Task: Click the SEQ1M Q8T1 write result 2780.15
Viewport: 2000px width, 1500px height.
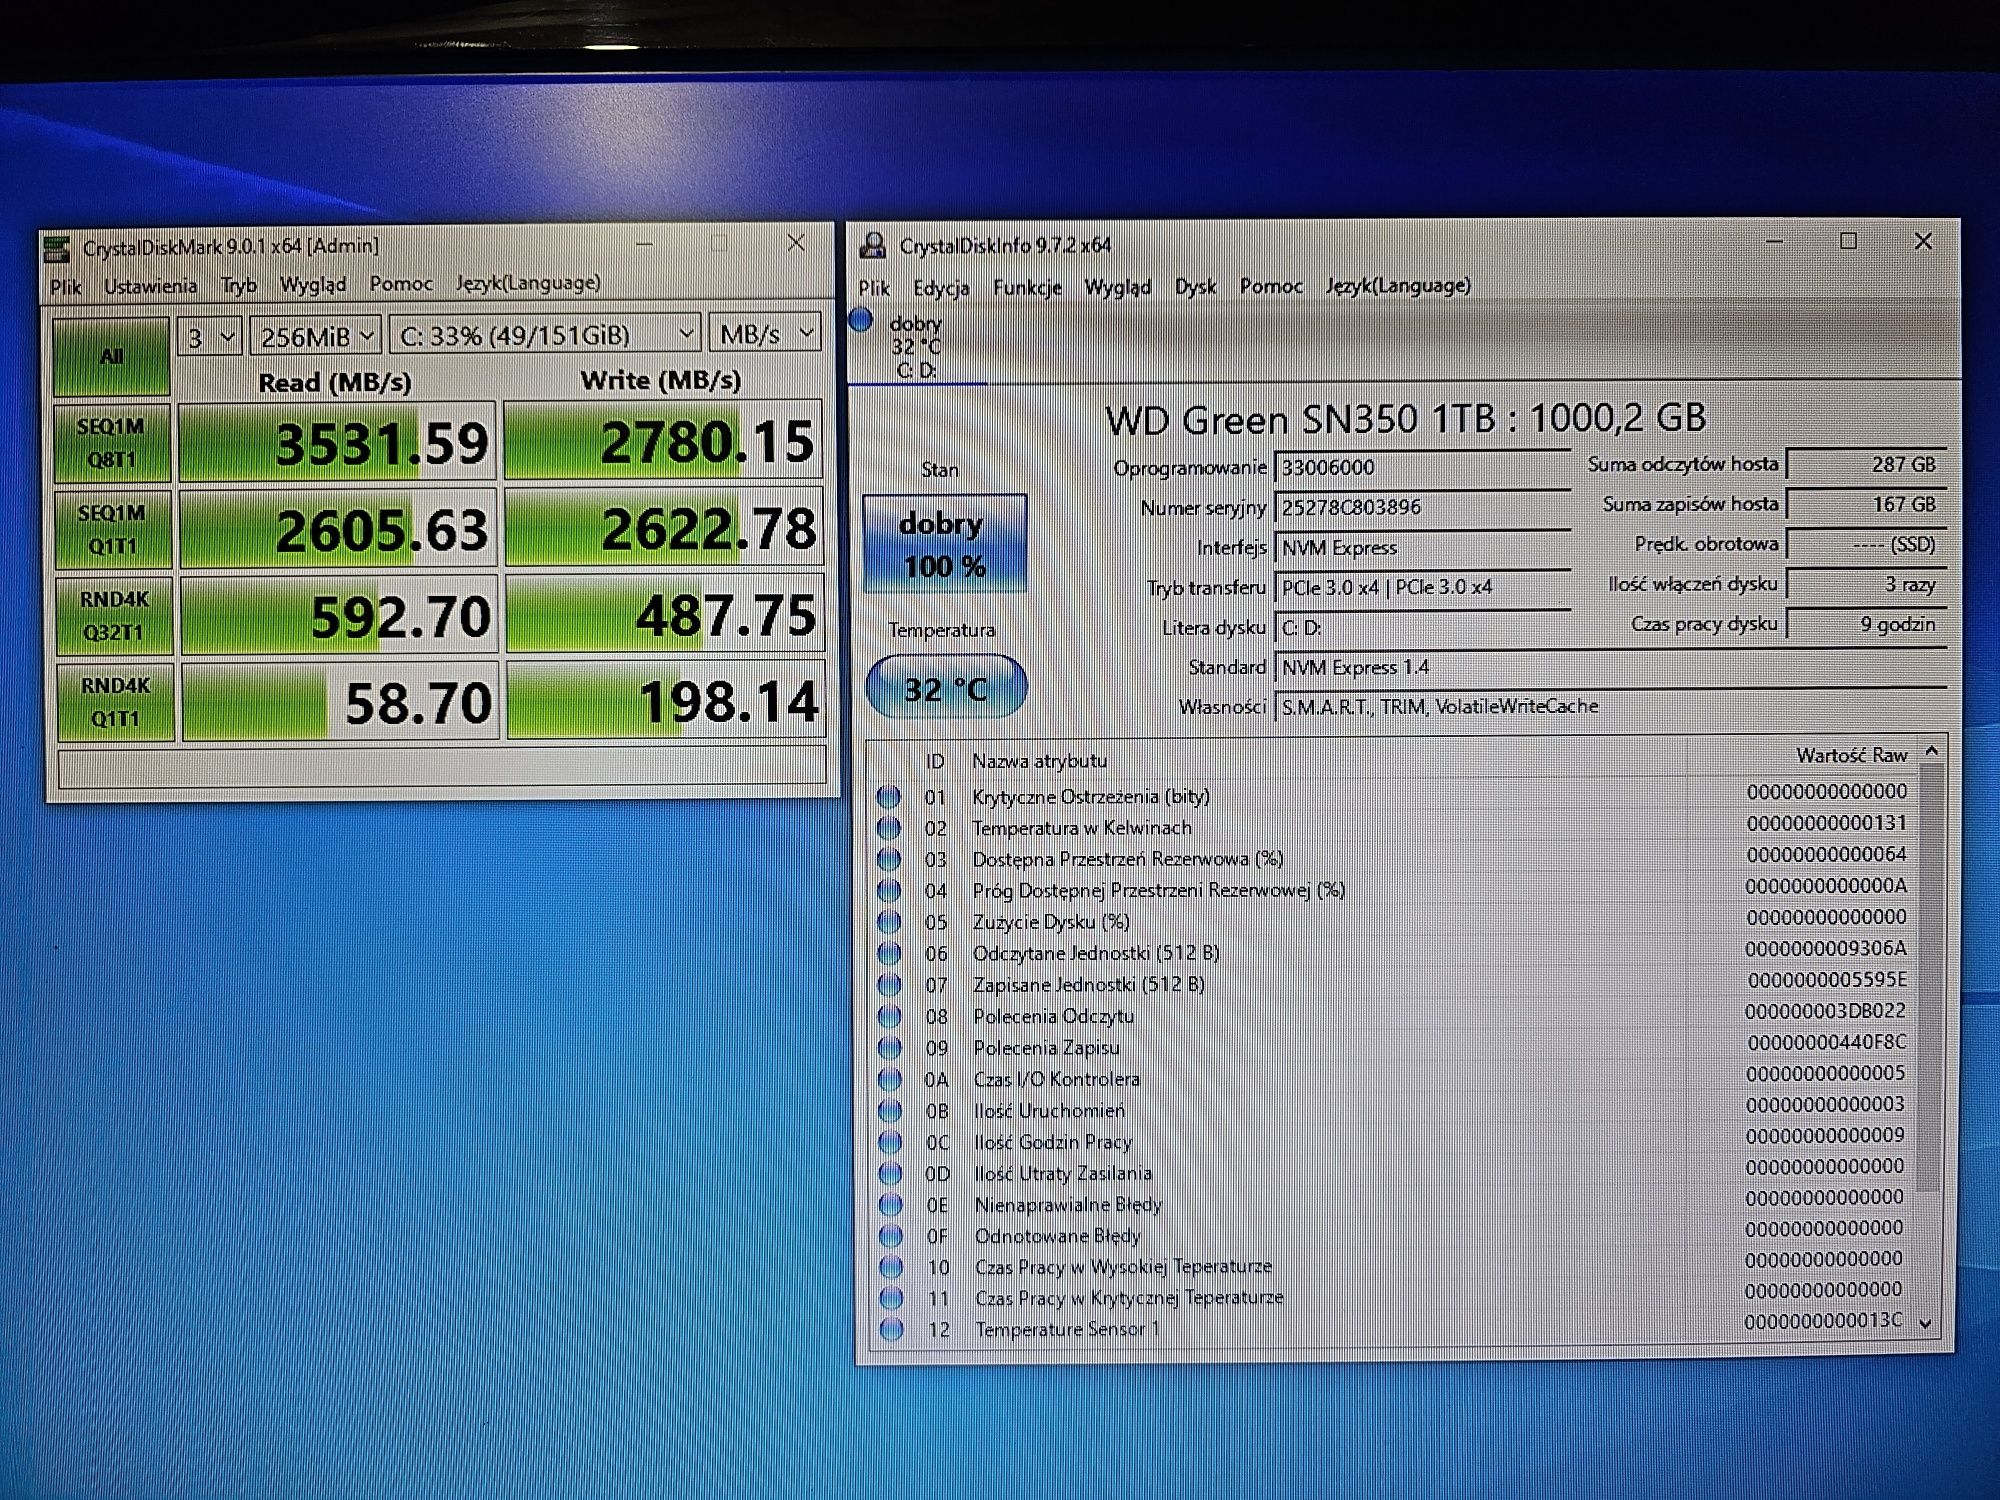Action: click(x=663, y=440)
